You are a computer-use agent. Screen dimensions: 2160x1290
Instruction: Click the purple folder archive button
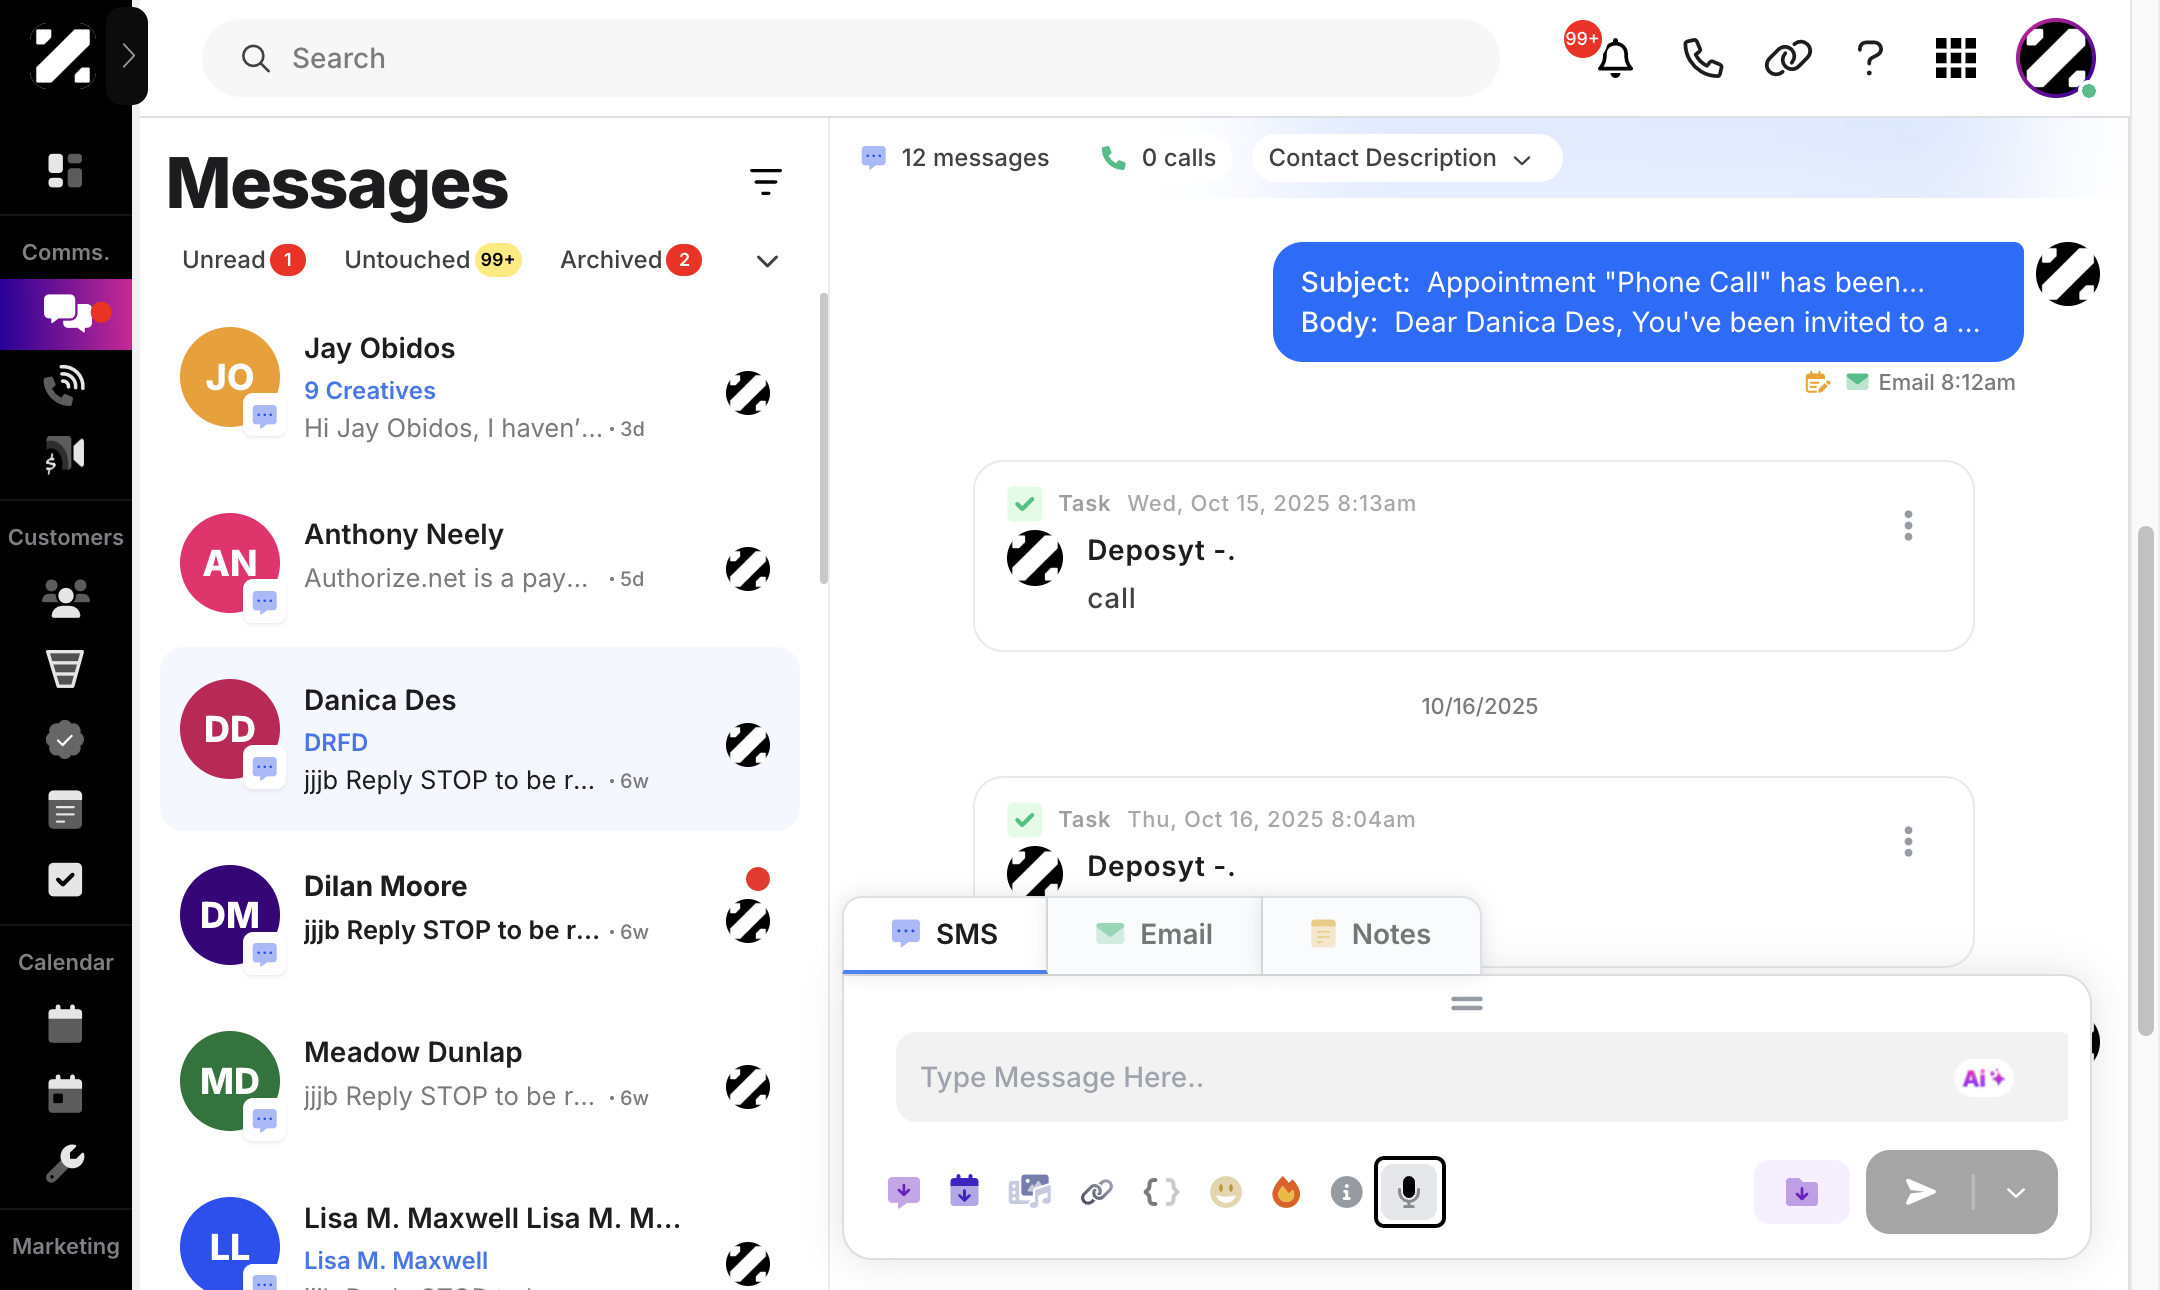point(1801,1191)
